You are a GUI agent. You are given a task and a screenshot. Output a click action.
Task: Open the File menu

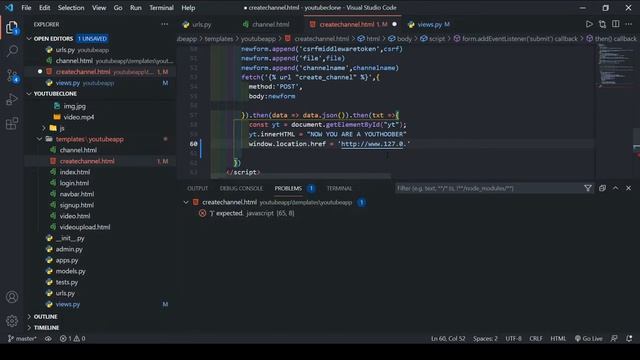(x=26, y=8)
